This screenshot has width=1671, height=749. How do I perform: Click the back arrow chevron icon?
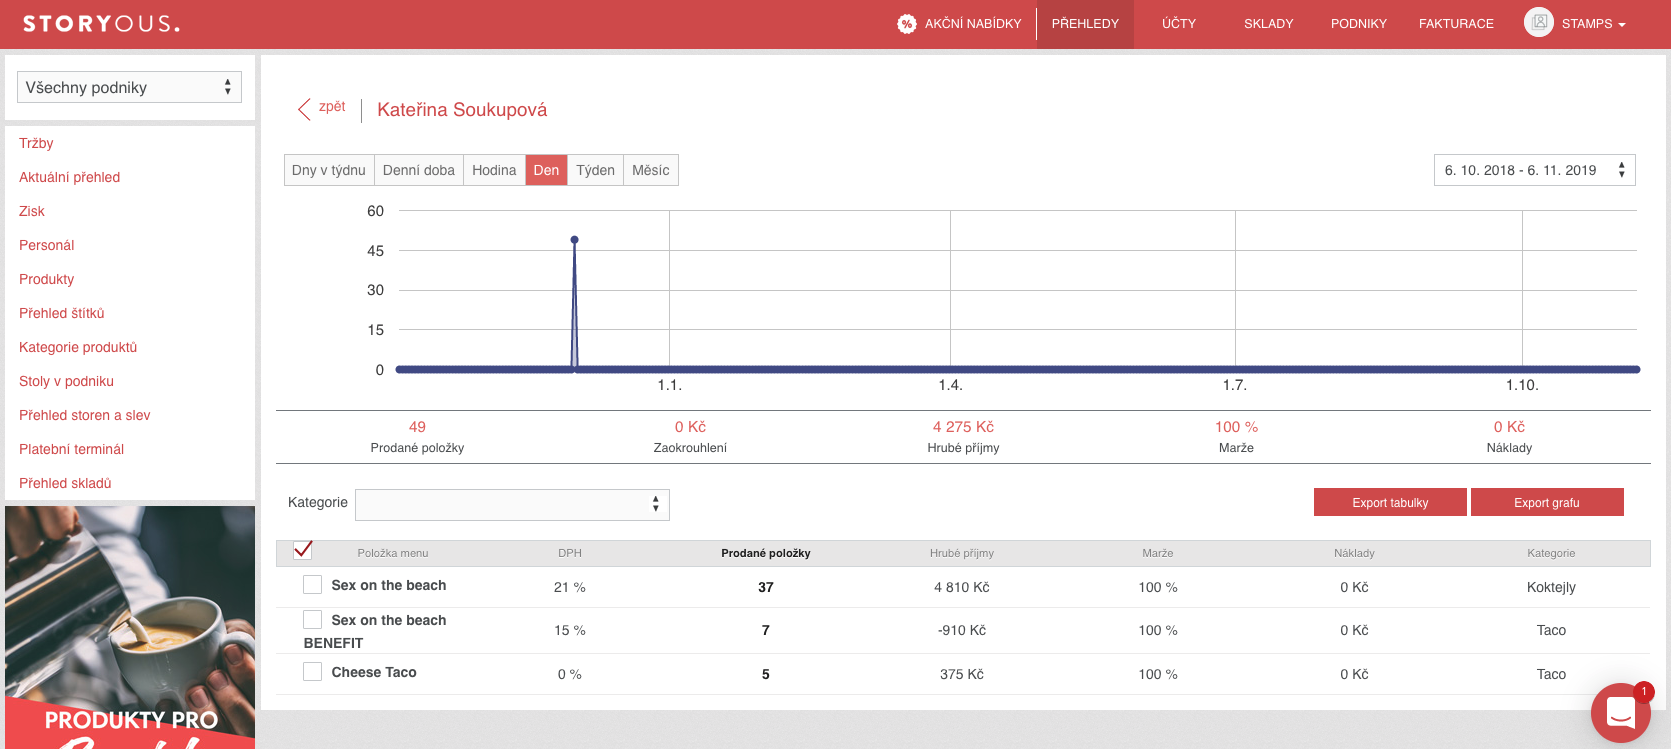point(304,109)
